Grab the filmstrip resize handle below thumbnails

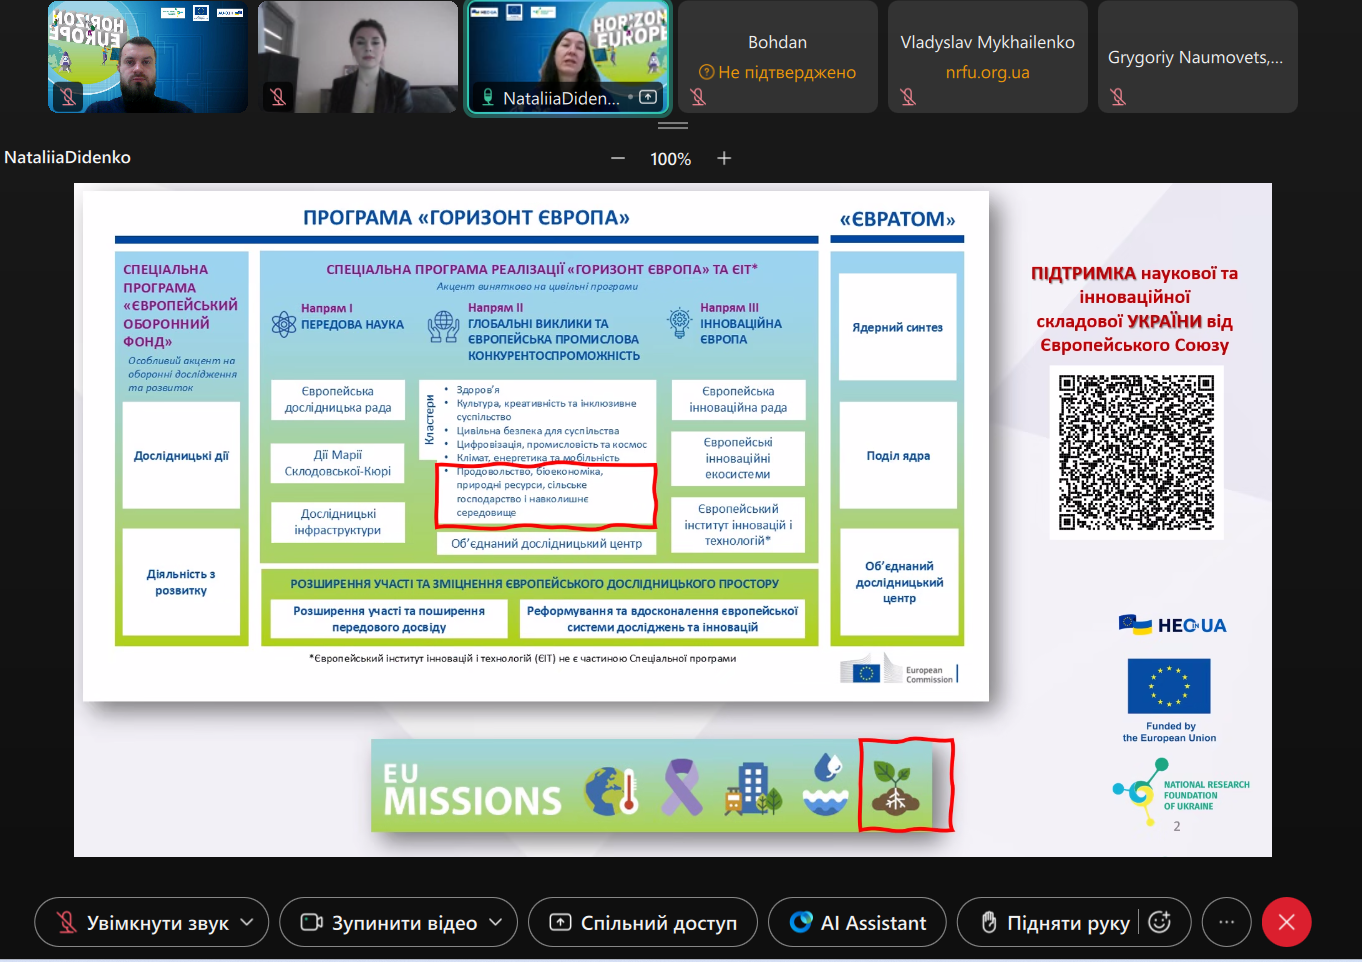point(672,126)
